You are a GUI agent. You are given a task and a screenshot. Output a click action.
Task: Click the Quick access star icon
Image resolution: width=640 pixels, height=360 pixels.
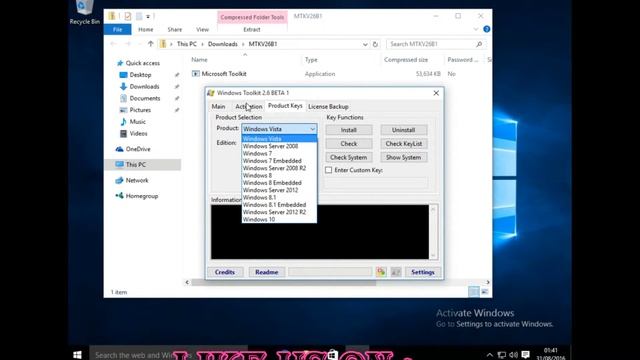coord(120,63)
